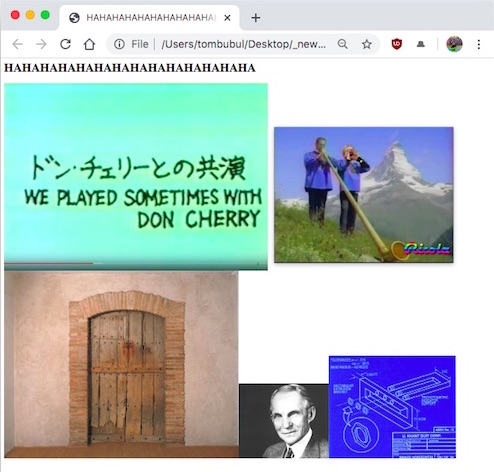Open the profile avatar menu

454,44
